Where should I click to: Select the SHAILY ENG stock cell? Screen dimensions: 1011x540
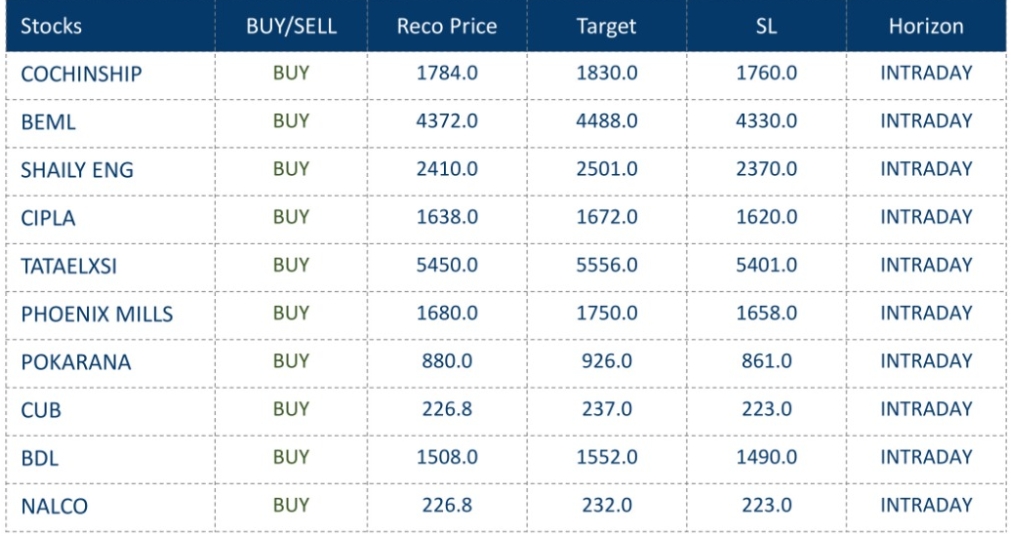point(77,170)
